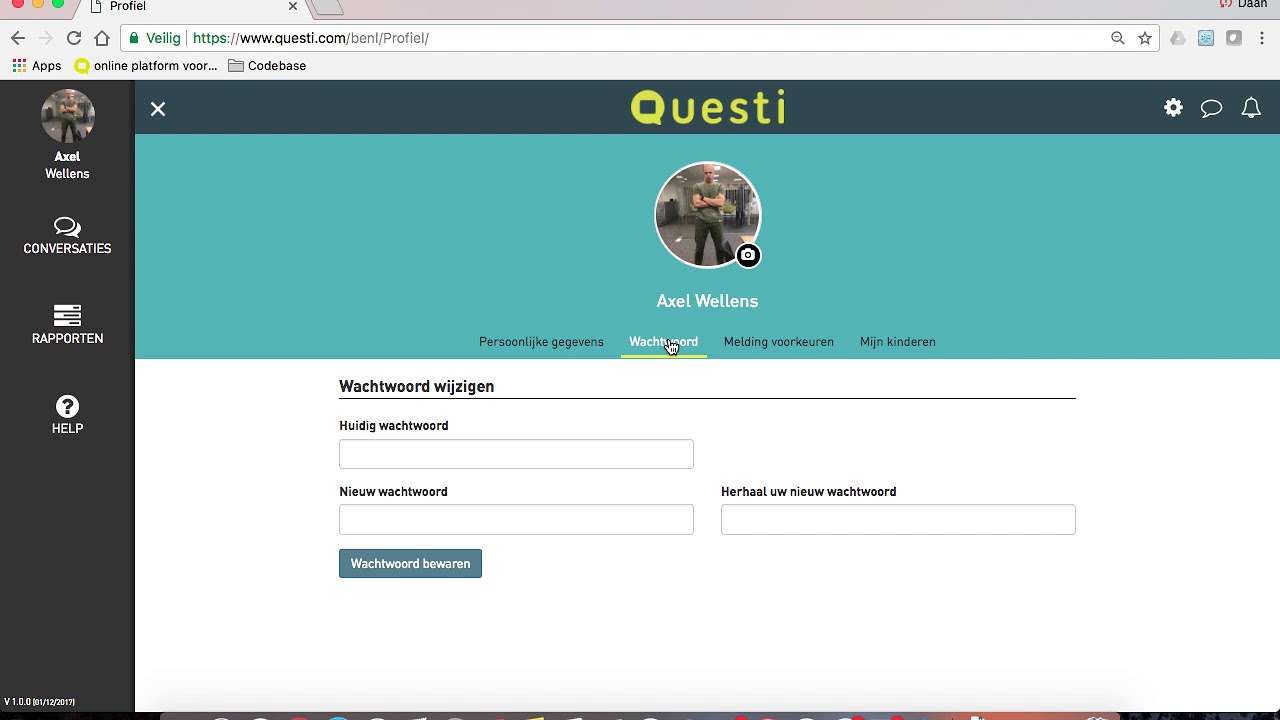This screenshot has height=720, width=1280.
Task: Open the chat bubble icon in header
Action: (1211, 108)
